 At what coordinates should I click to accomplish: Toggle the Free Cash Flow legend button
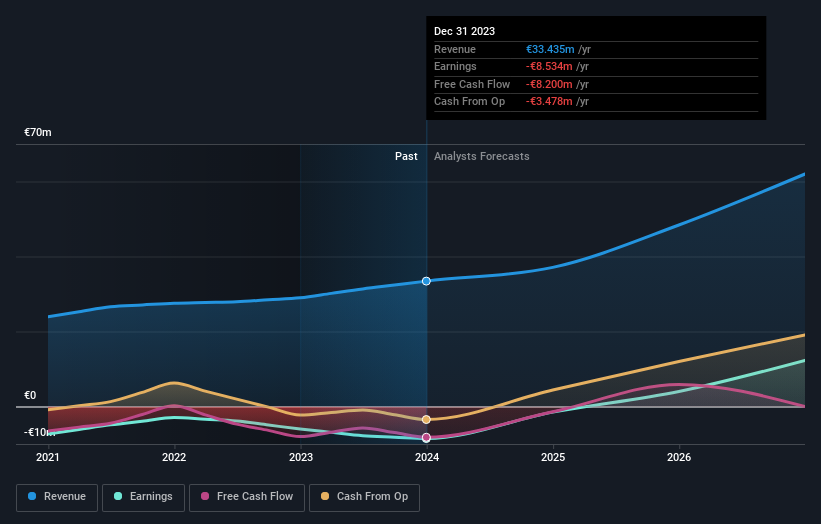[247, 497]
